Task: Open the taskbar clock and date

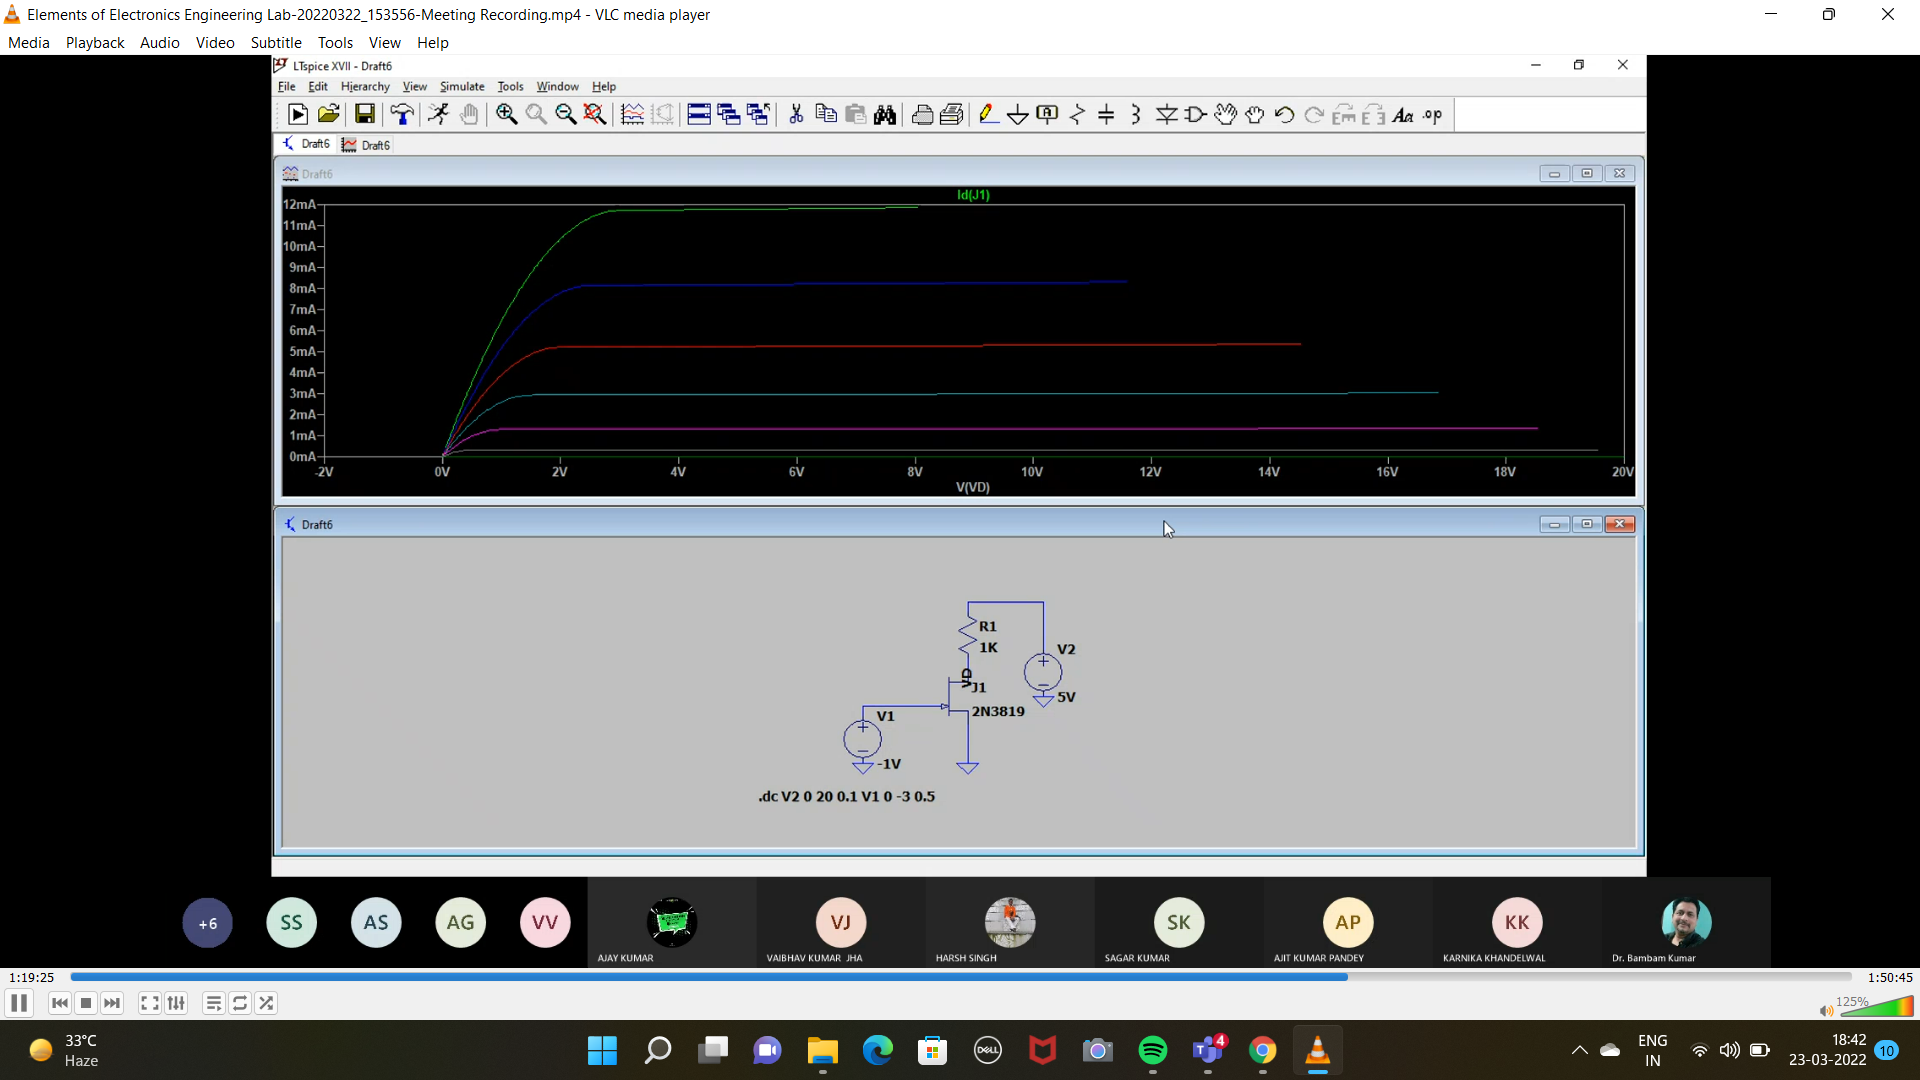Action: (1827, 1051)
